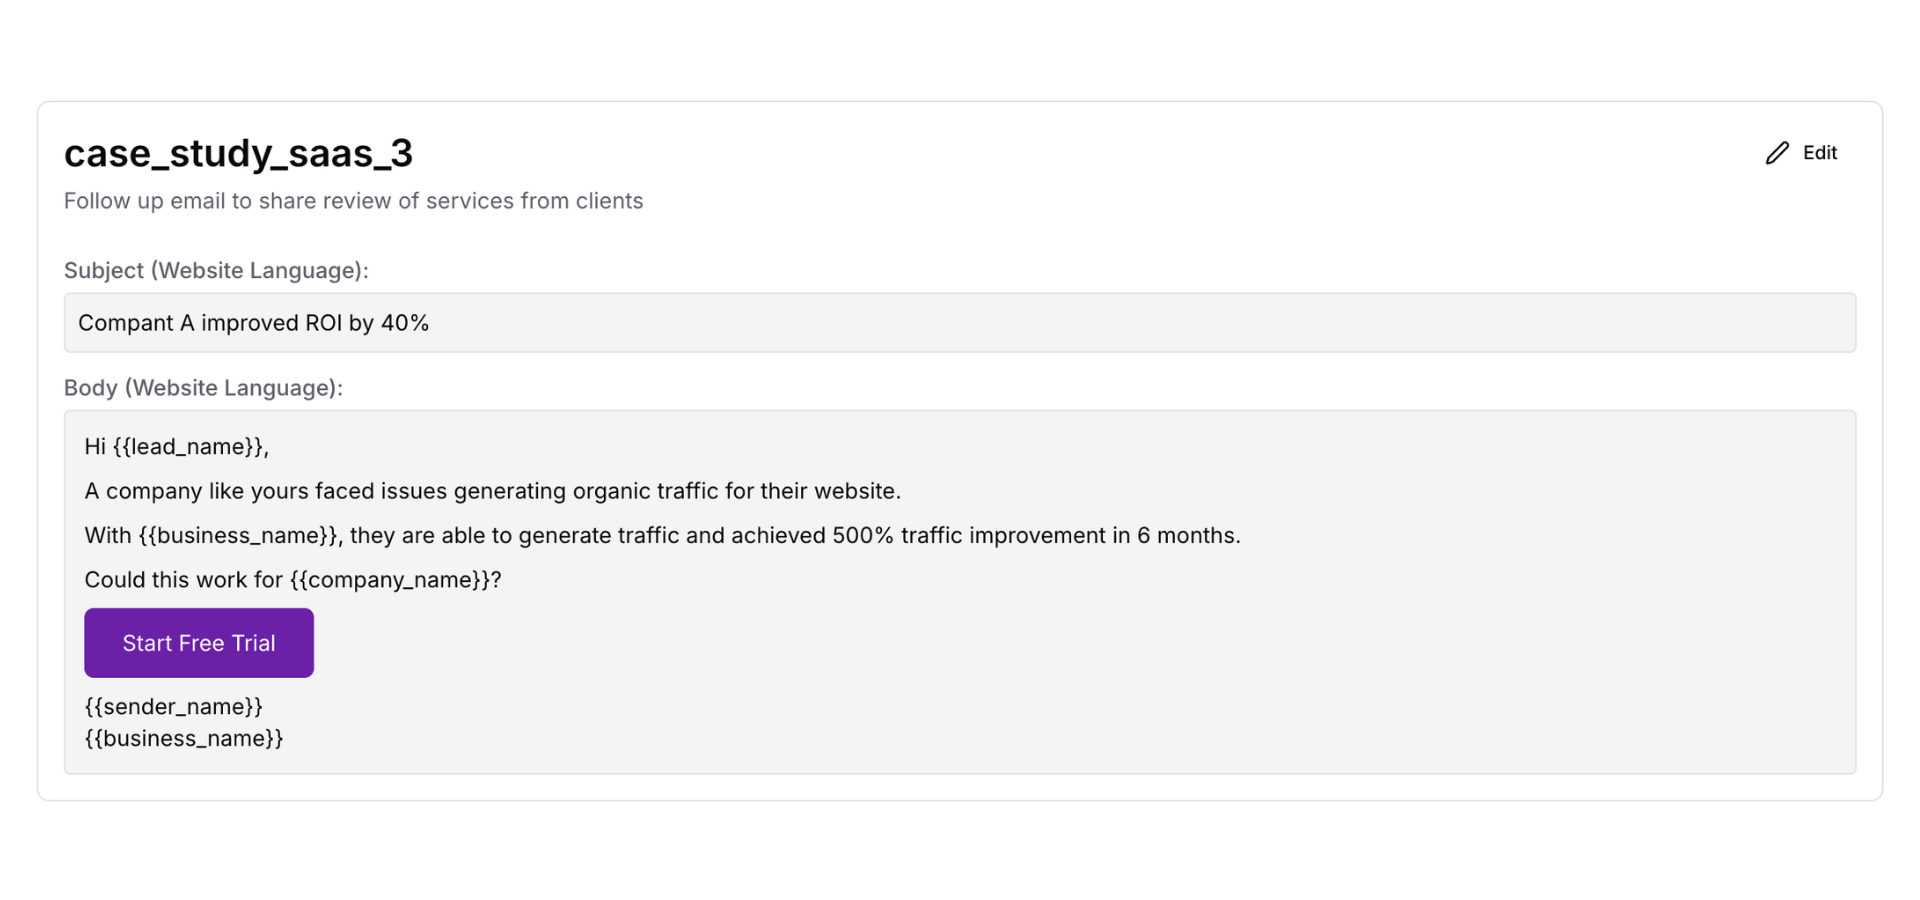Click the line mentioning 500% traffic improvement
This screenshot has width=1920, height=900.
662,535
